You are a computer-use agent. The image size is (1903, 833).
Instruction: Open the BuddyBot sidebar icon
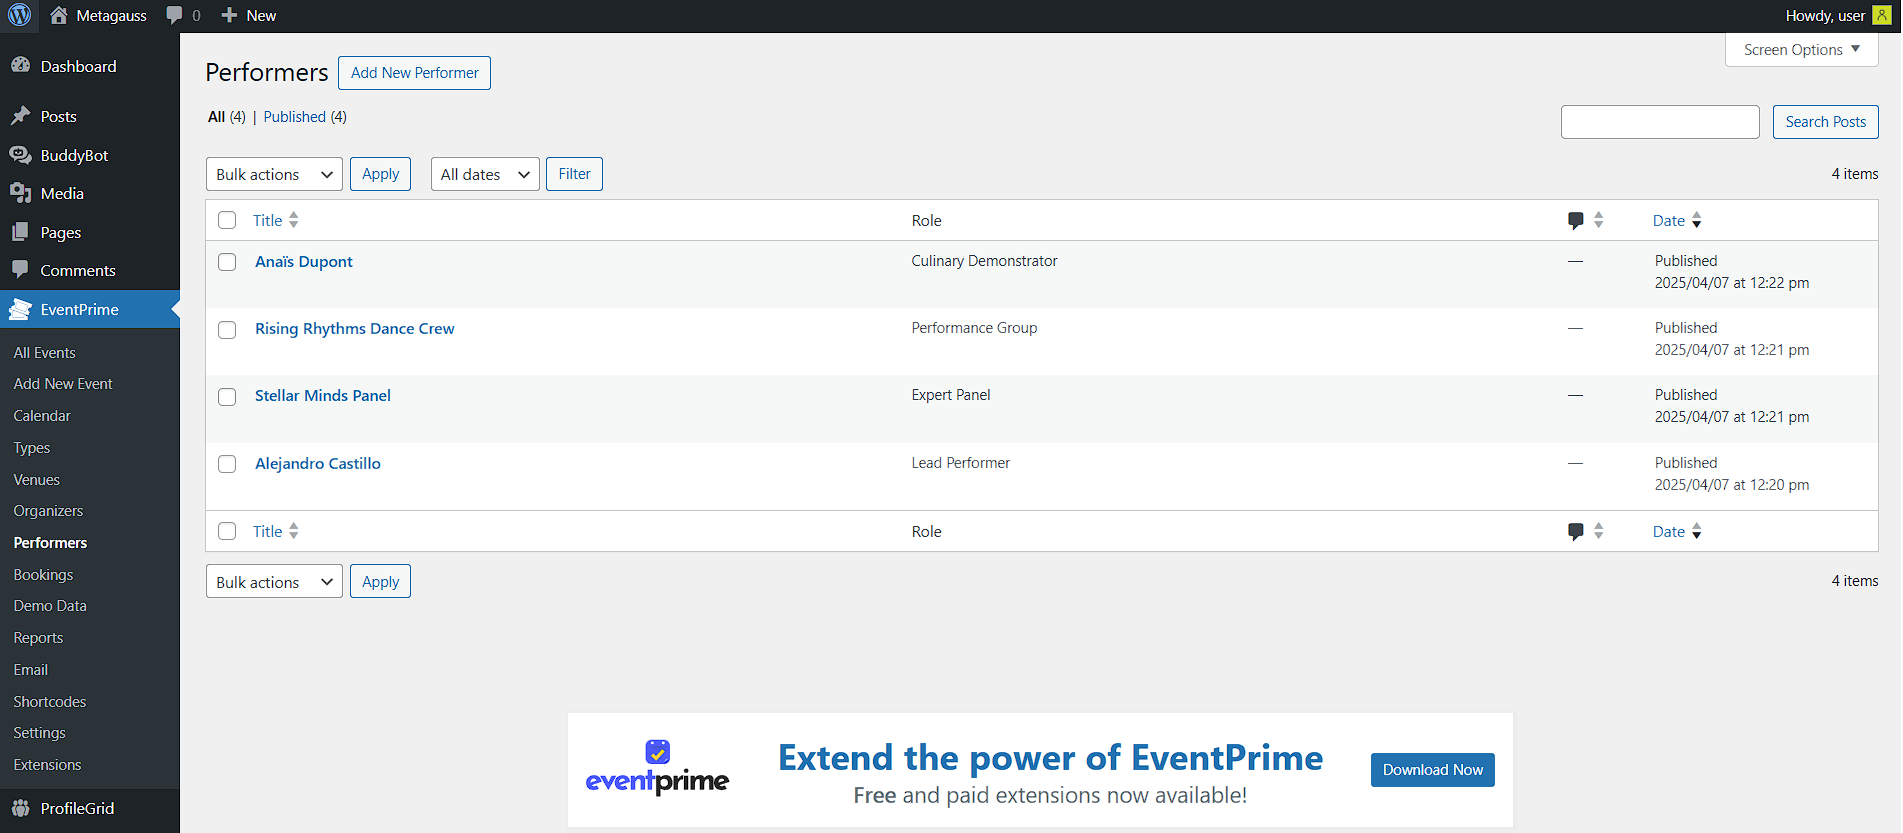[20, 155]
